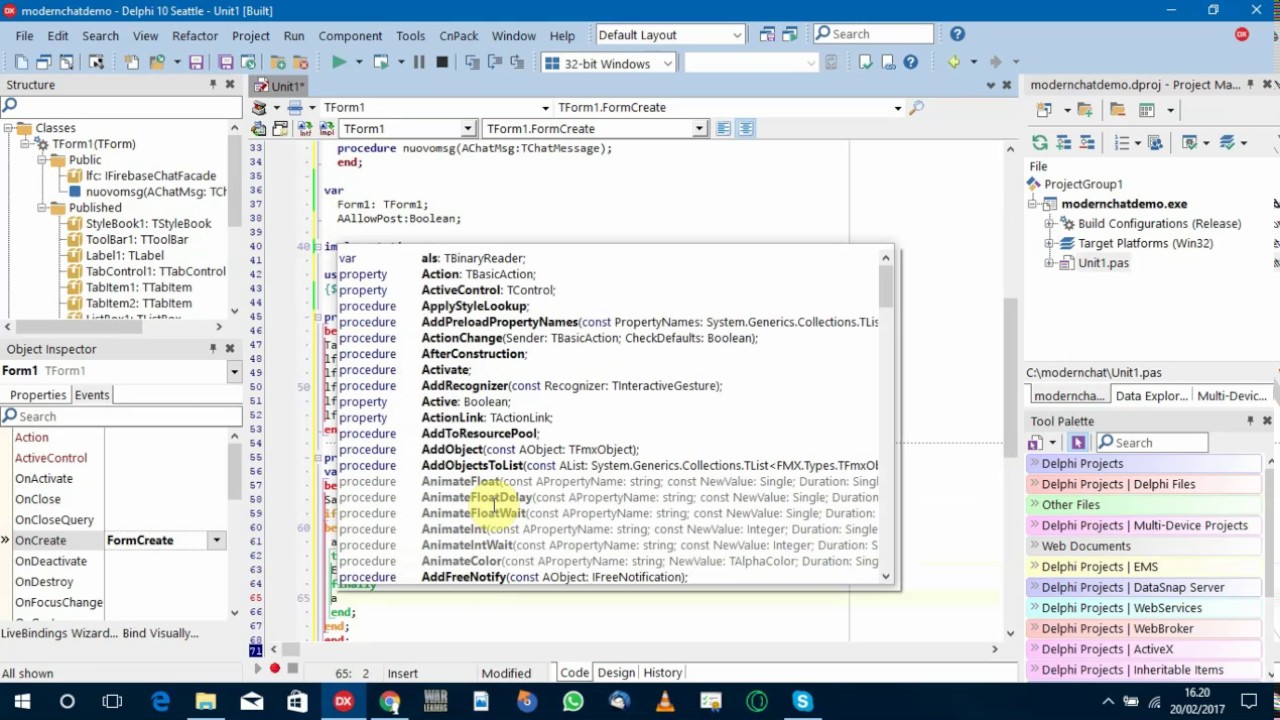Open the CnPack menu
Image resolution: width=1280 pixels, height=720 pixels.
459,35
